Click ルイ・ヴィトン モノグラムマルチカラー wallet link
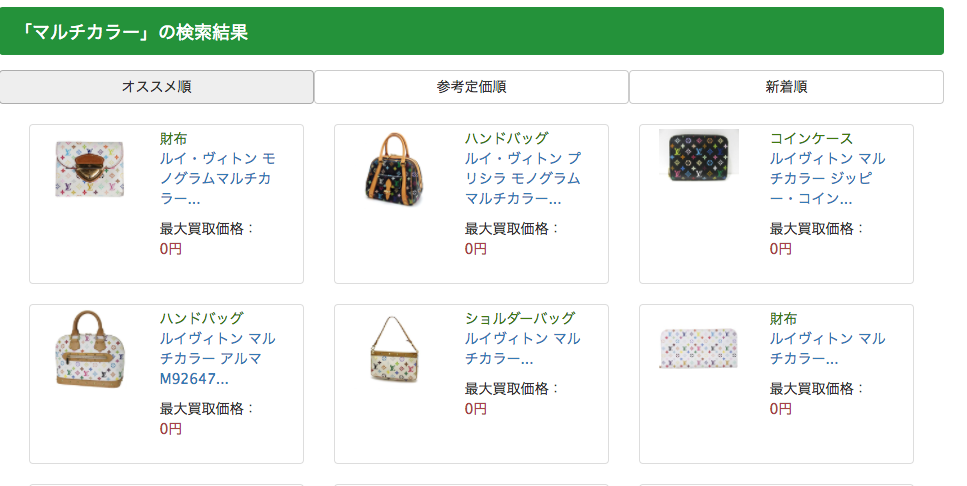The width and height of the screenshot is (967, 486). [x=216, y=178]
